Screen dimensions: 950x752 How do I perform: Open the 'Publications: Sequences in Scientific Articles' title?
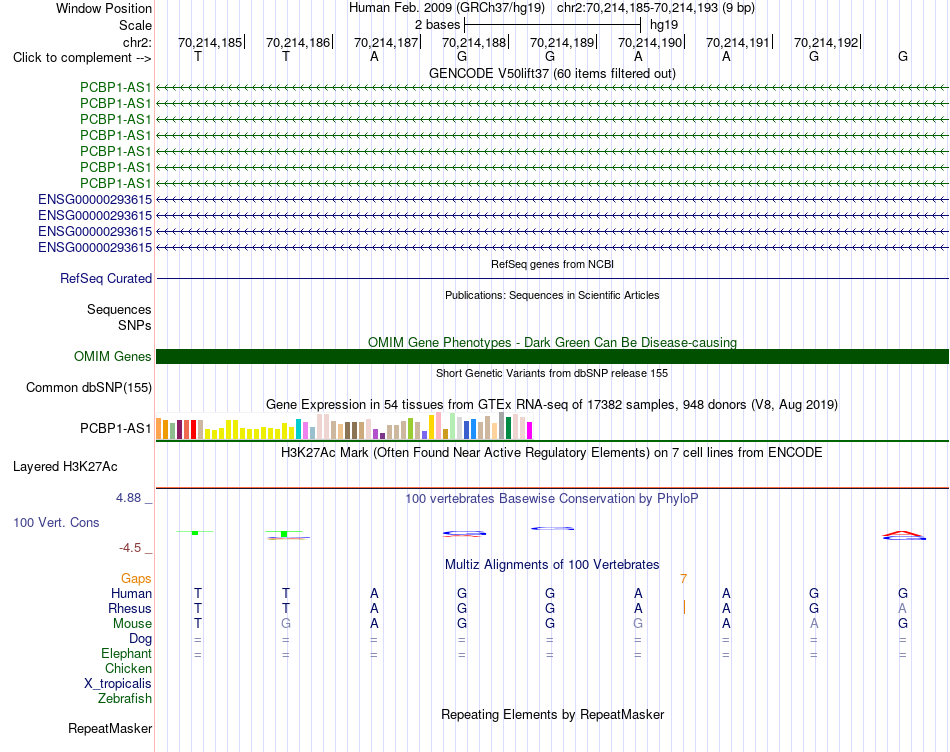click(552, 295)
